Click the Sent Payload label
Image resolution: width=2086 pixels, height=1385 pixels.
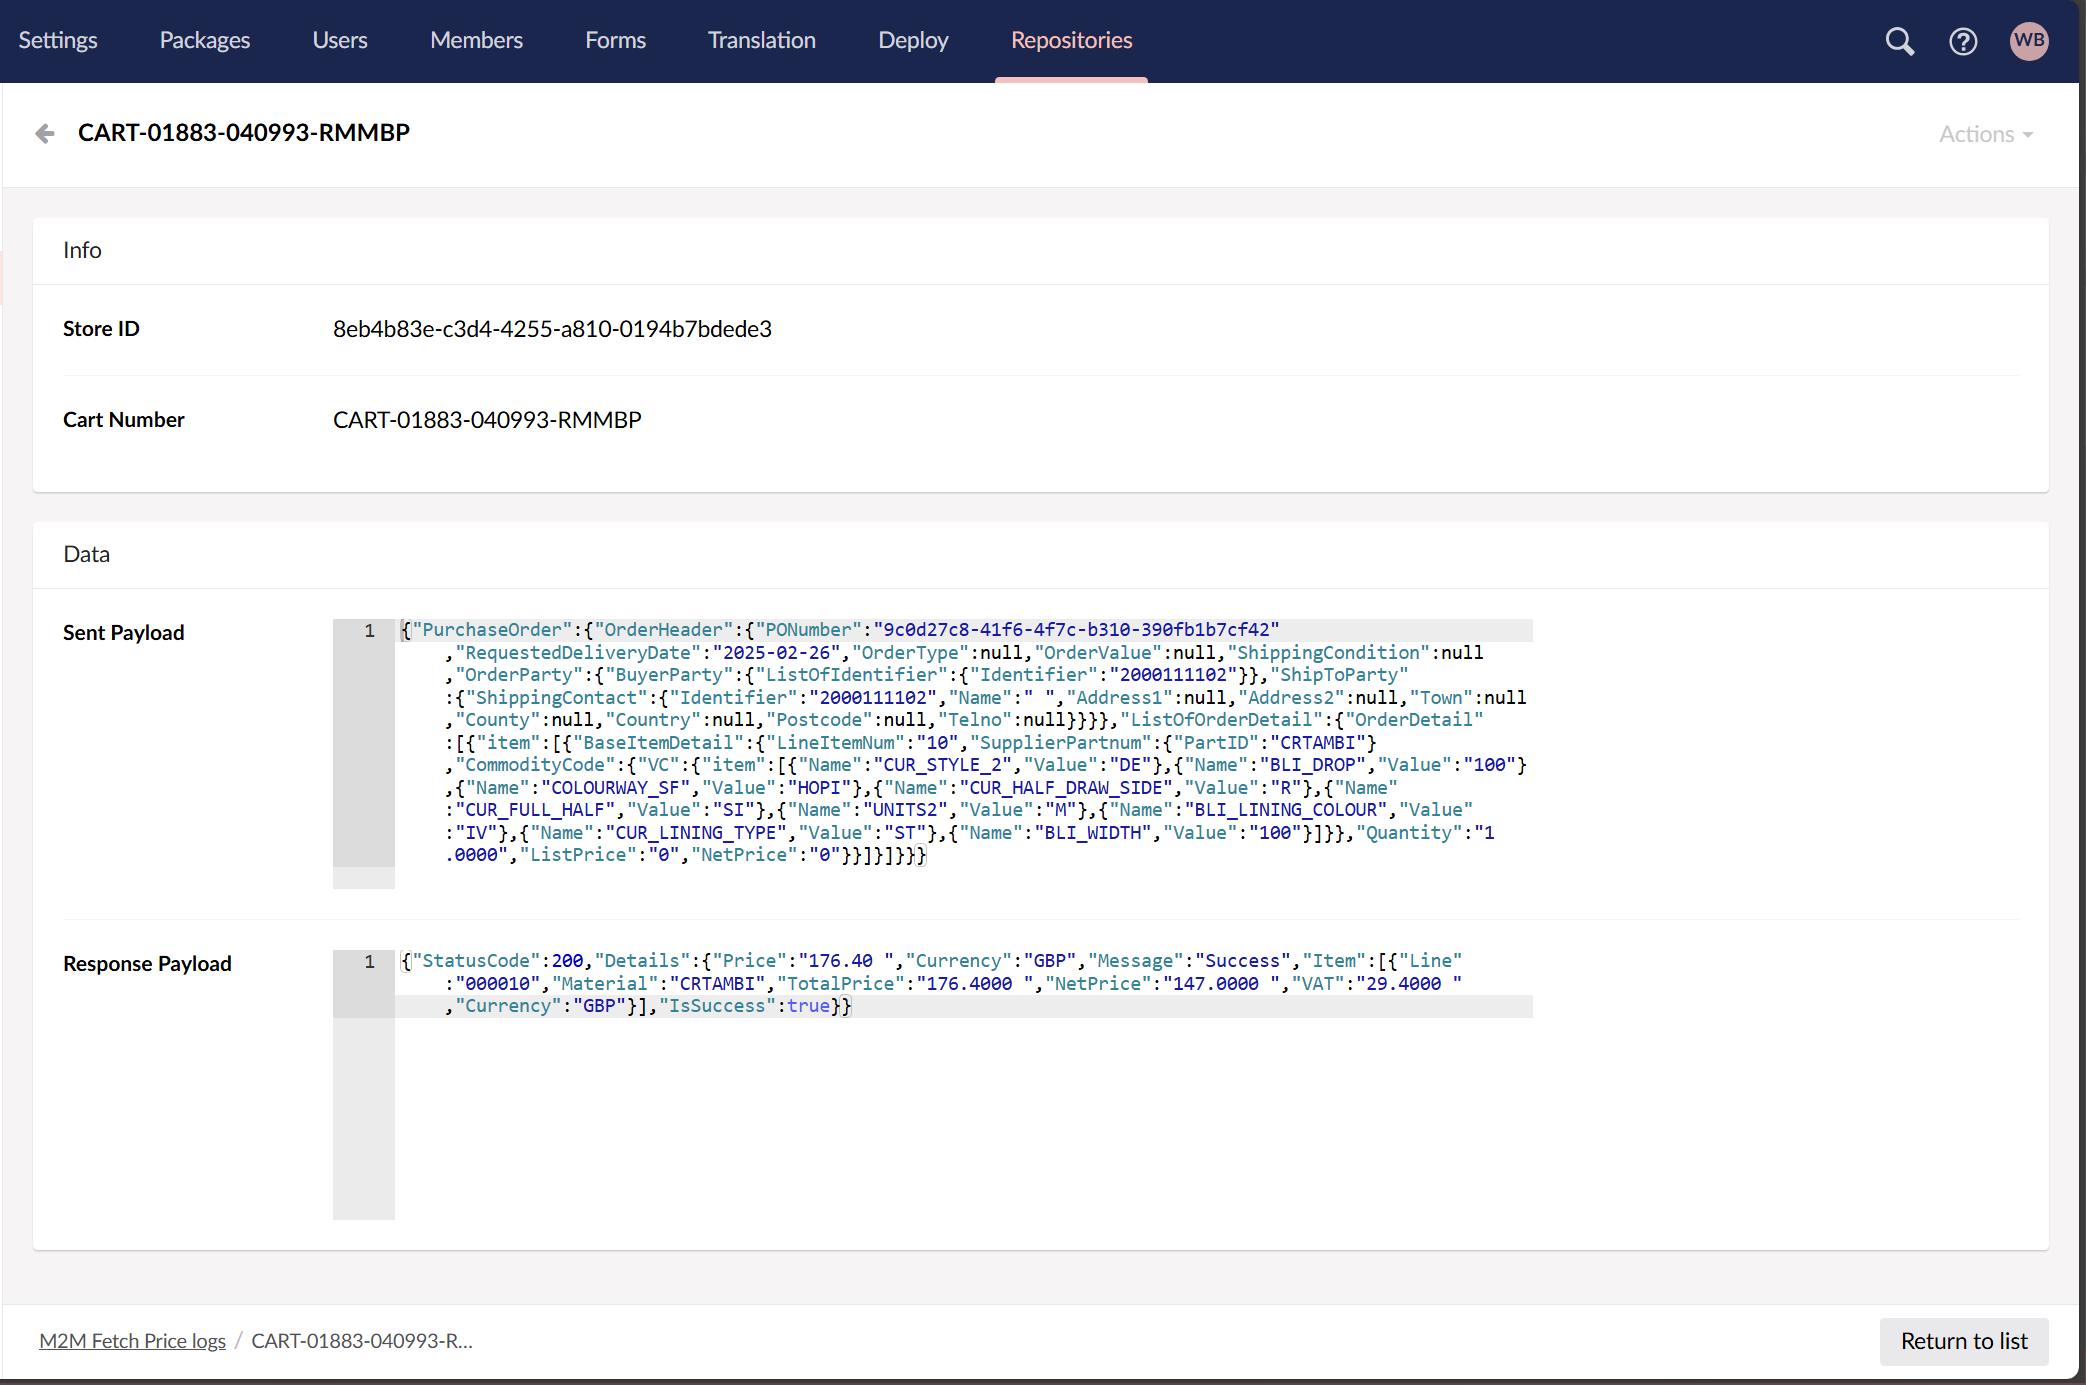[124, 633]
